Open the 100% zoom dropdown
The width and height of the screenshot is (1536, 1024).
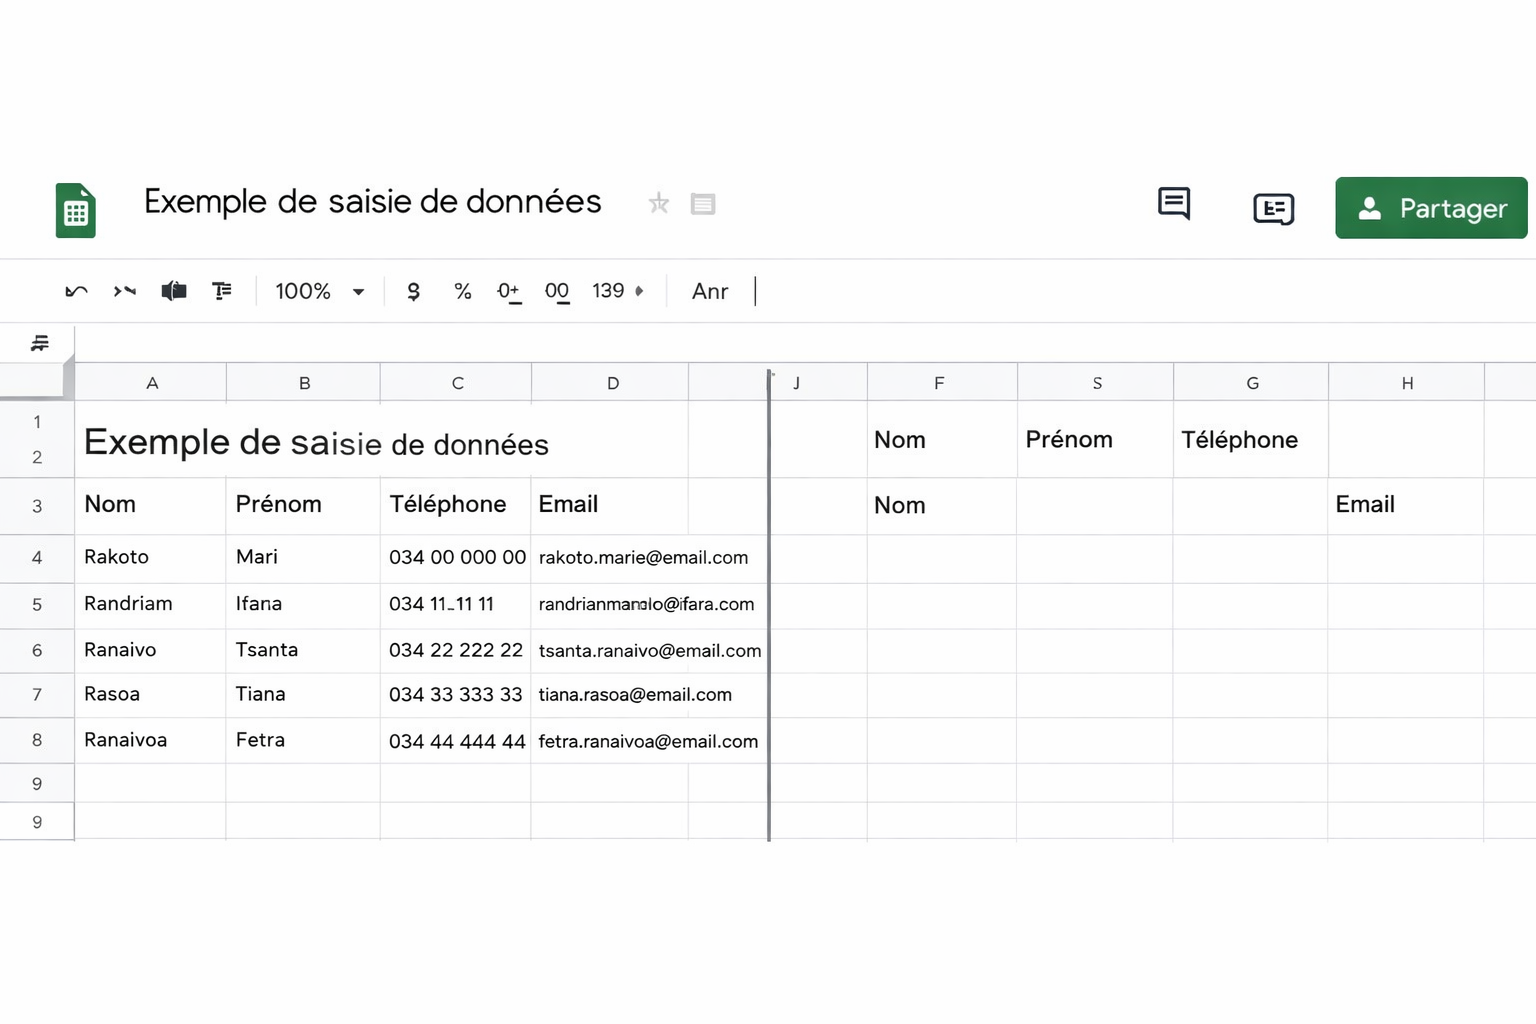point(320,291)
